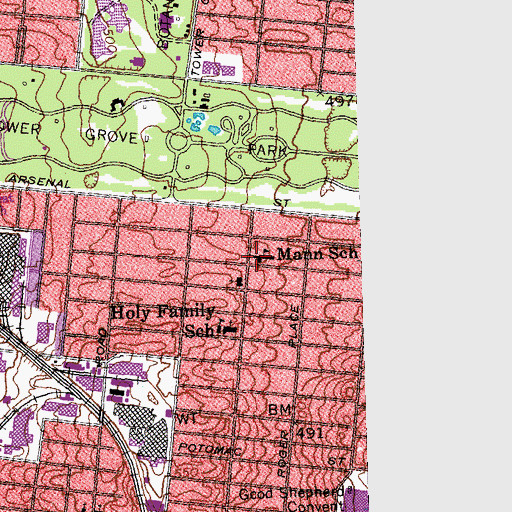Click the blue ponds in Tower Grove Park
Viewport: 512px width, 512px height.
tap(204, 123)
